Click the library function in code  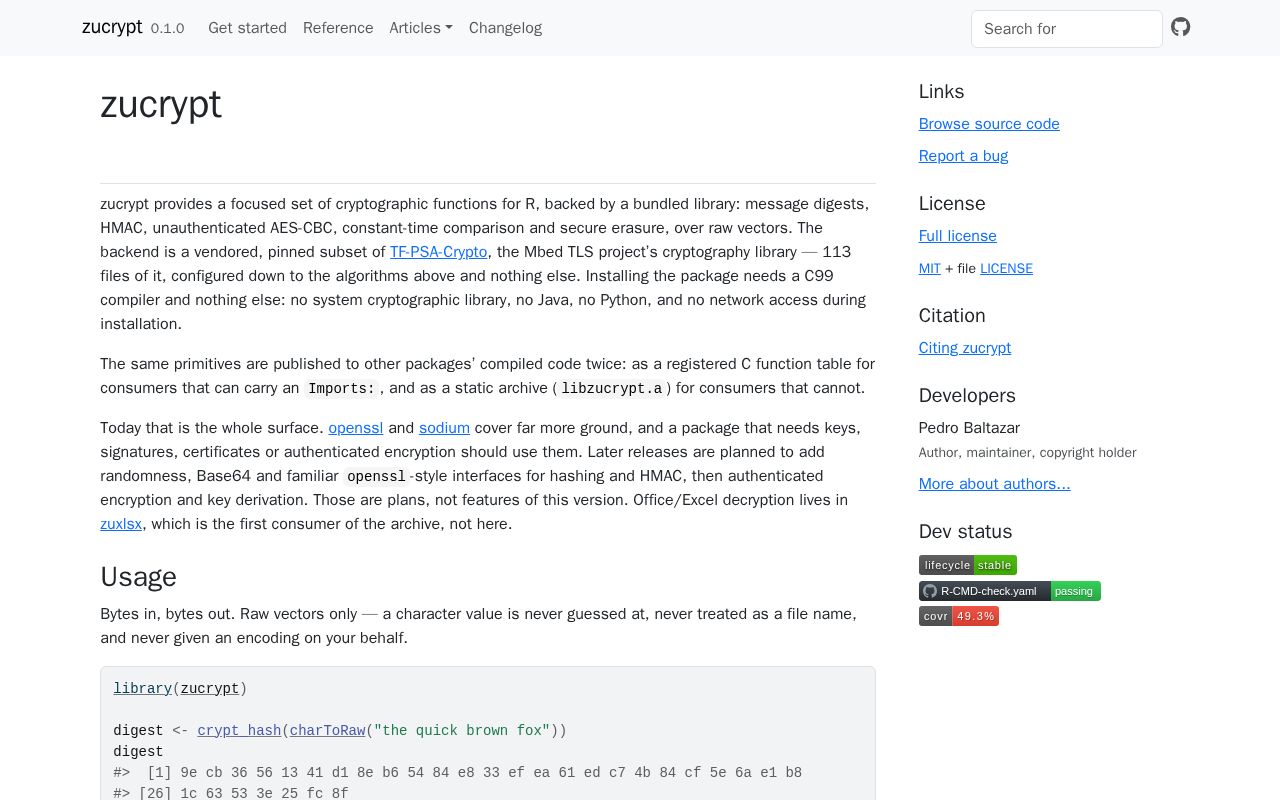(143, 689)
